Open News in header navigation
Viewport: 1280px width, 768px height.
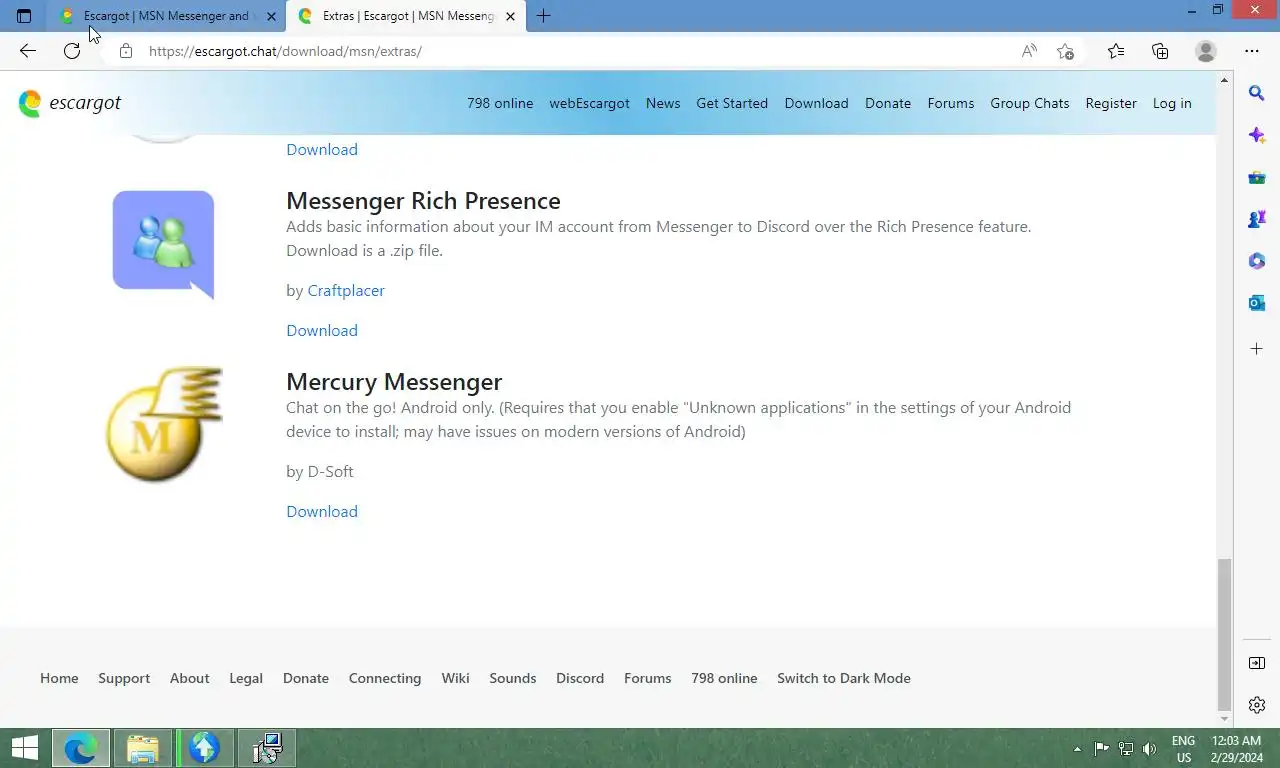click(663, 103)
